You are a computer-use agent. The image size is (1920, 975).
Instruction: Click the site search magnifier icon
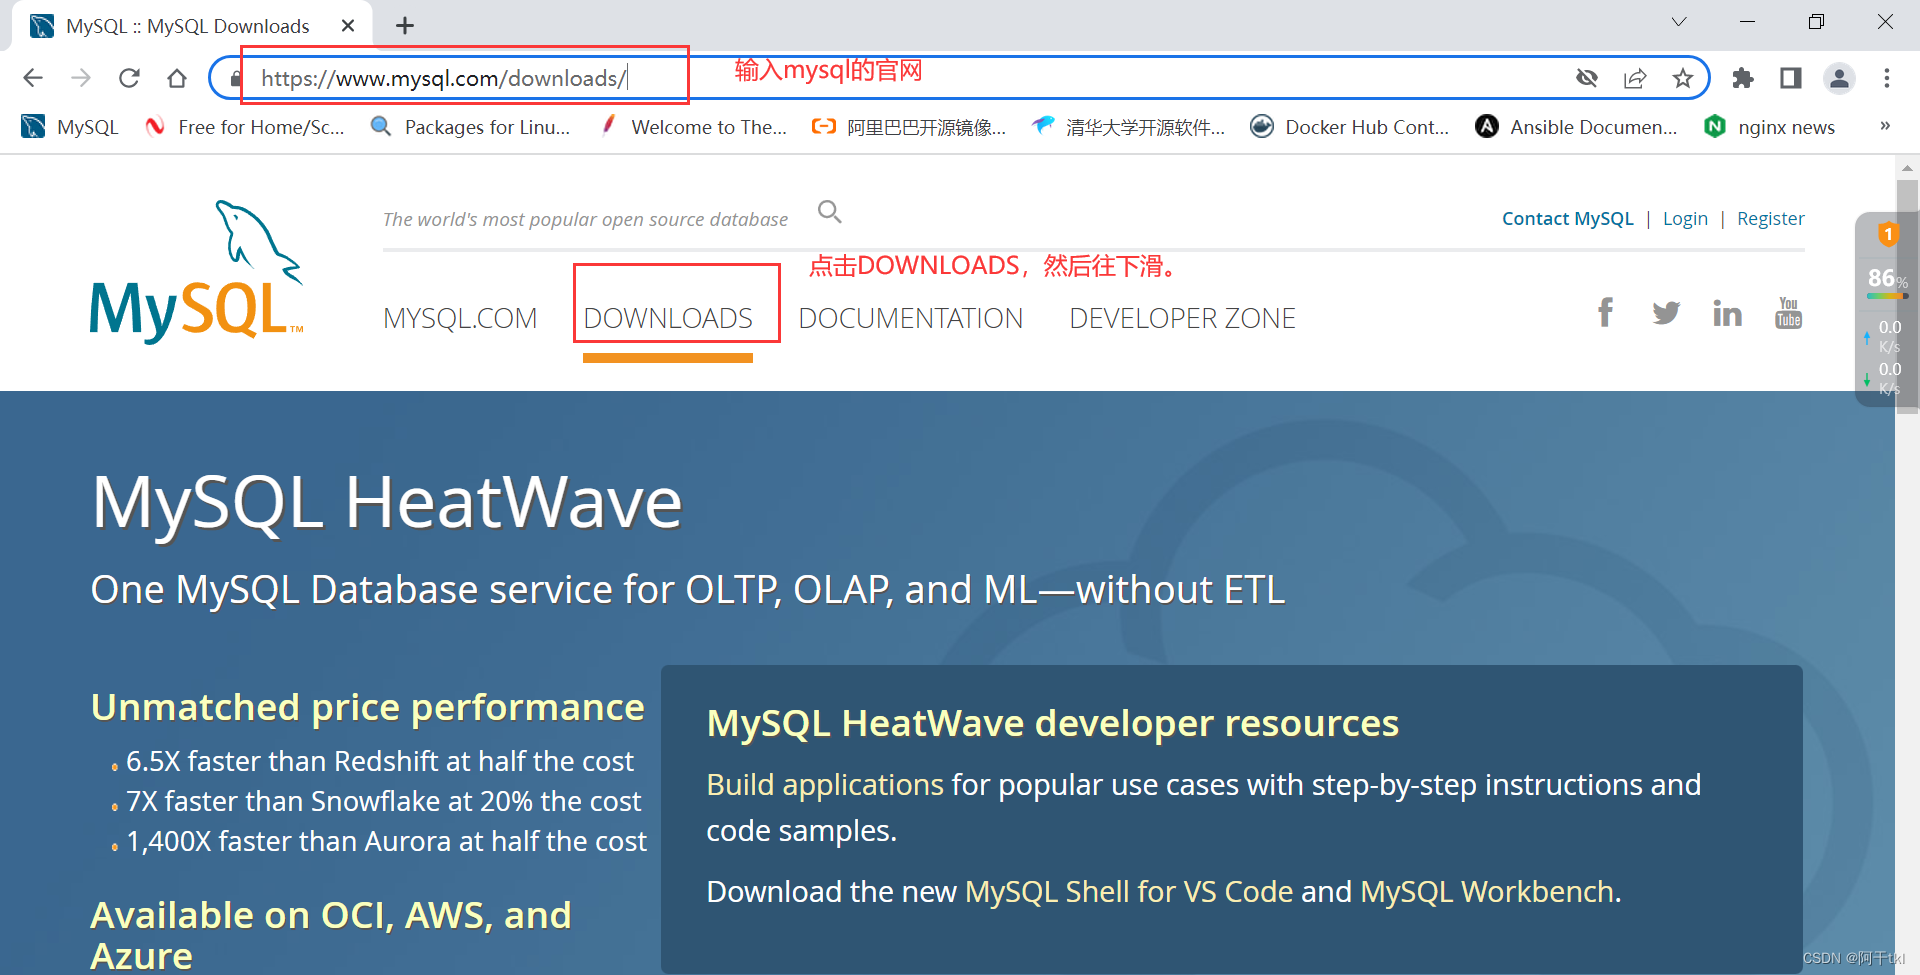pos(830,212)
